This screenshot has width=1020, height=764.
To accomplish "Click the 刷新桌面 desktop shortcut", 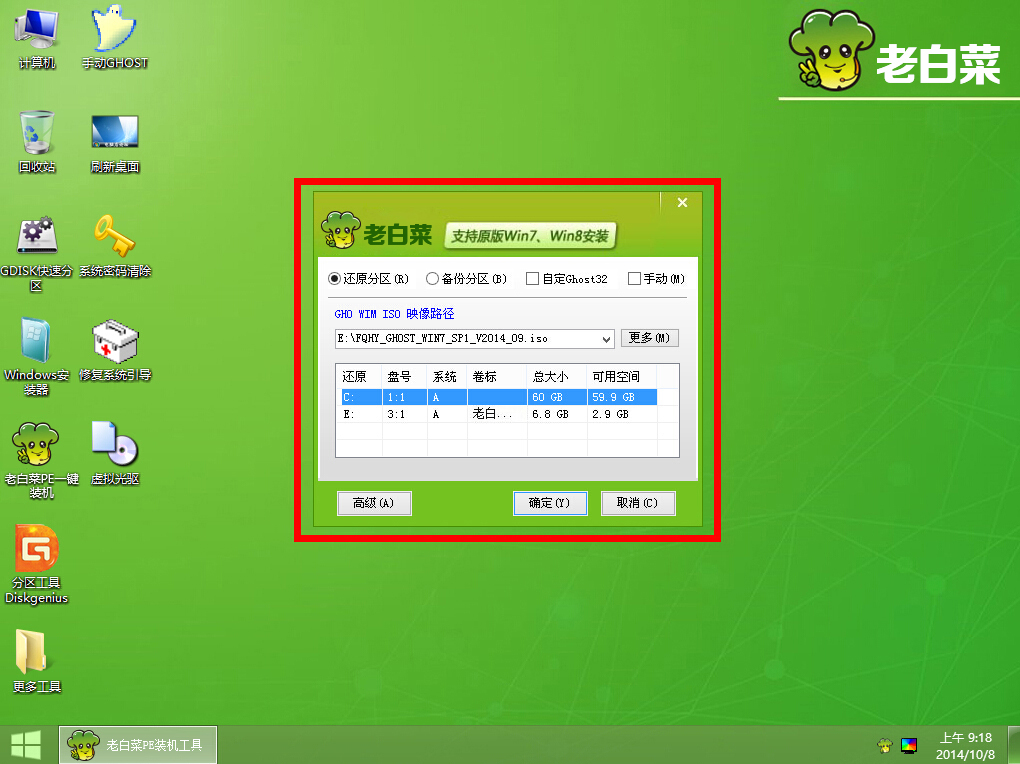I will point(114,142).
